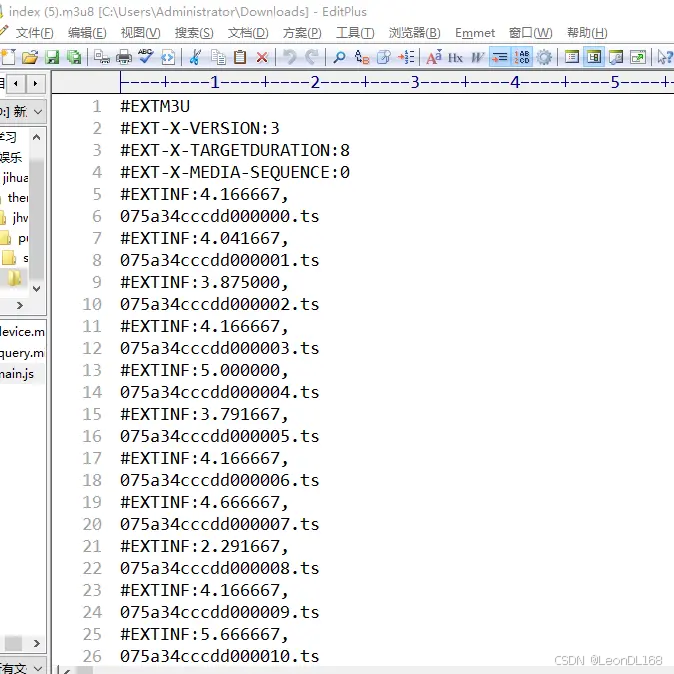Click the Find in Files icon
Screen dimensions: 674x674
tap(383, 57)
